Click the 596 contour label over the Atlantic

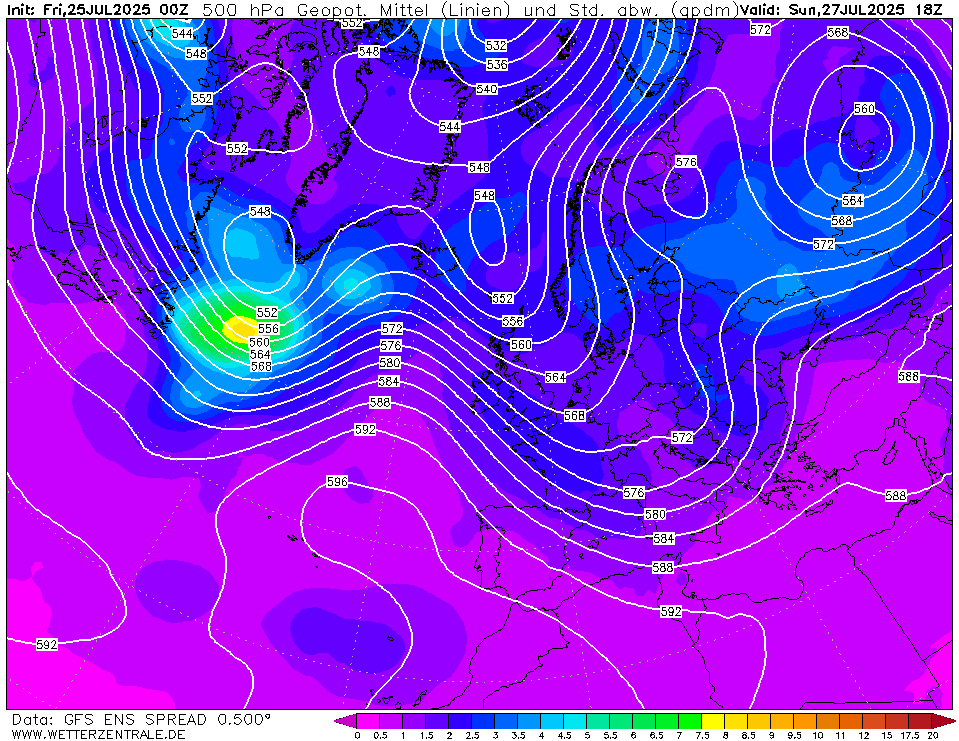point(337,482)
